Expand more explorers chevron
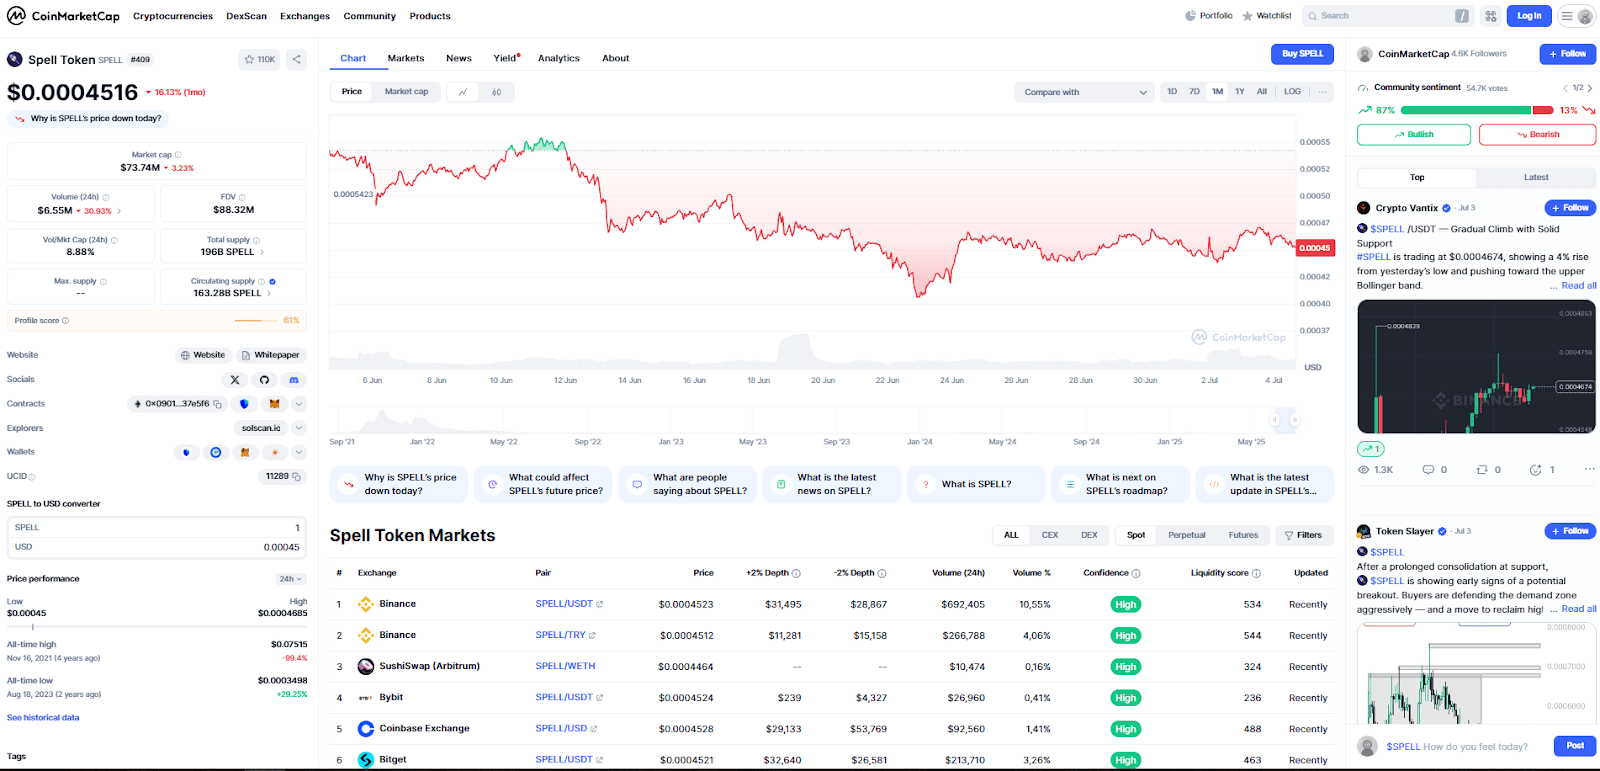The width and height of the screenshot is (1600, 771). [298, 428]
